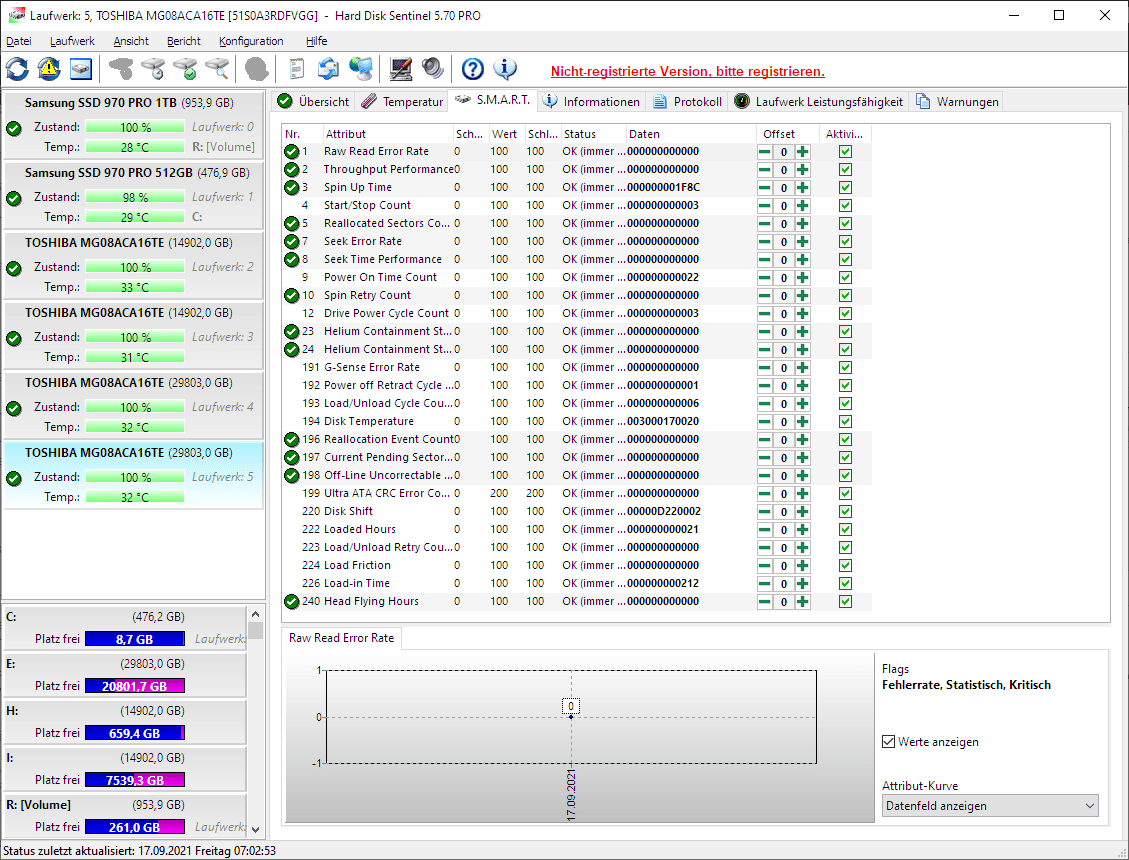Click the registration link in red
Screen dimensions: 1129x860
click(688, 71)
